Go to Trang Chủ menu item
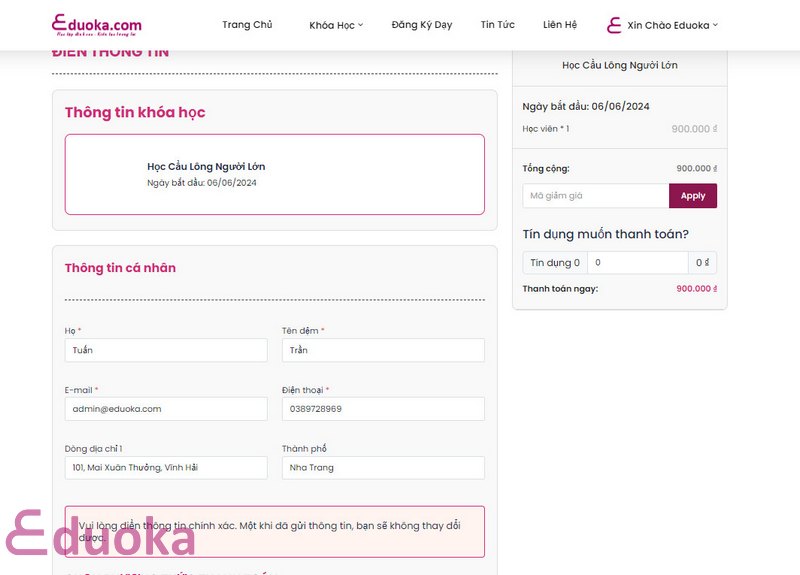800x575 pixels. tap(247, 24)
